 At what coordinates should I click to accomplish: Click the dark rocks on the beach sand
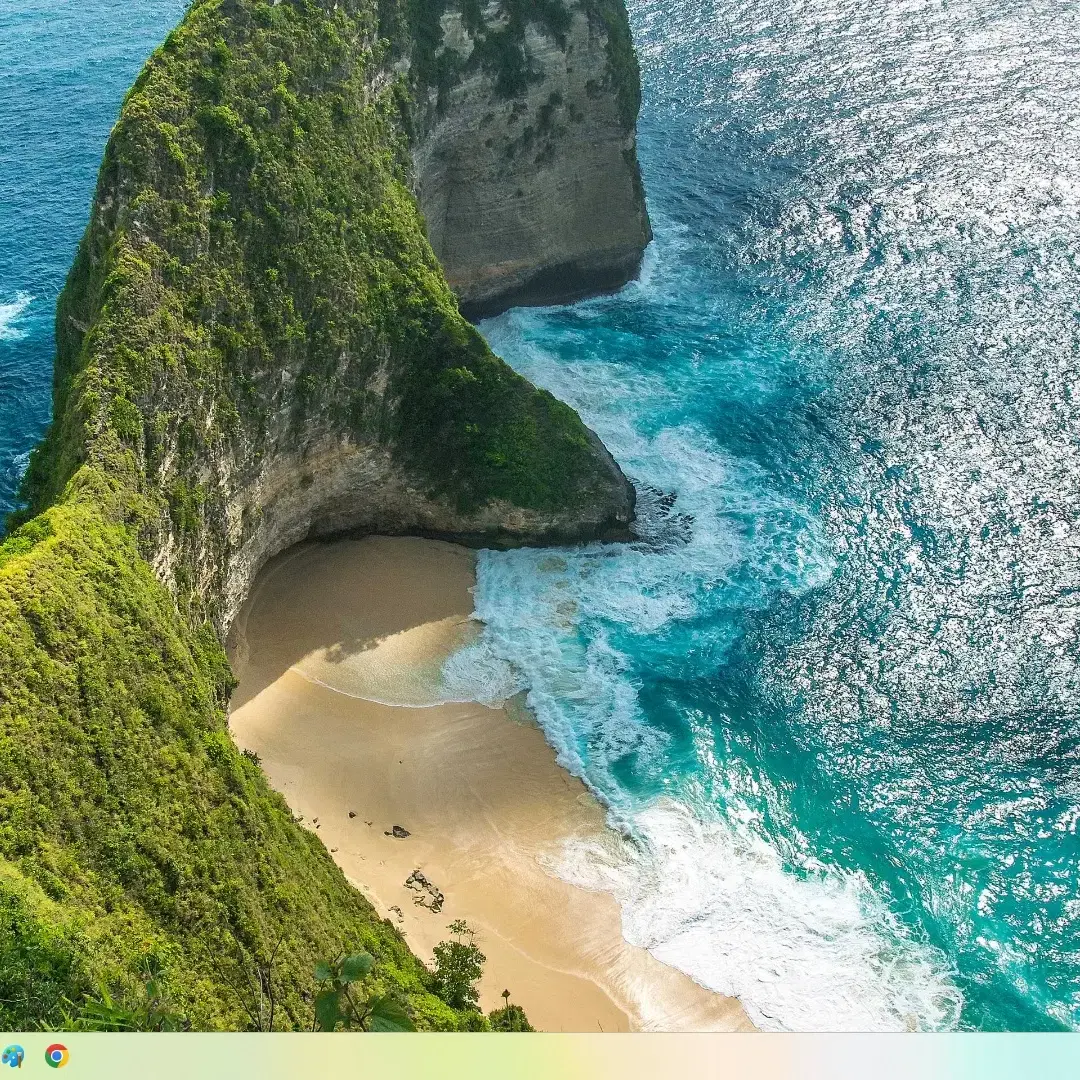[424, 890]
